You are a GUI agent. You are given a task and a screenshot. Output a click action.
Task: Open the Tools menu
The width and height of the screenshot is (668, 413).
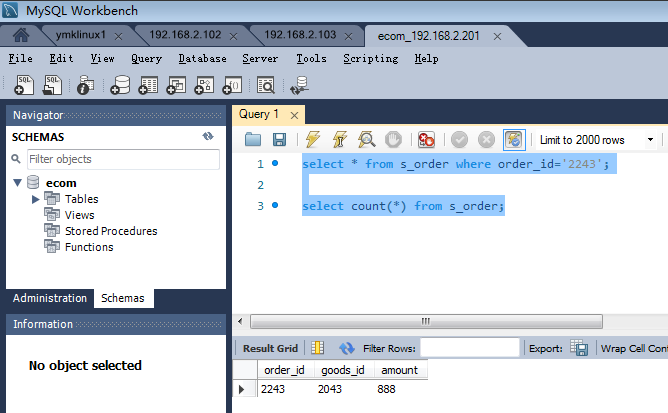point(311,58)
